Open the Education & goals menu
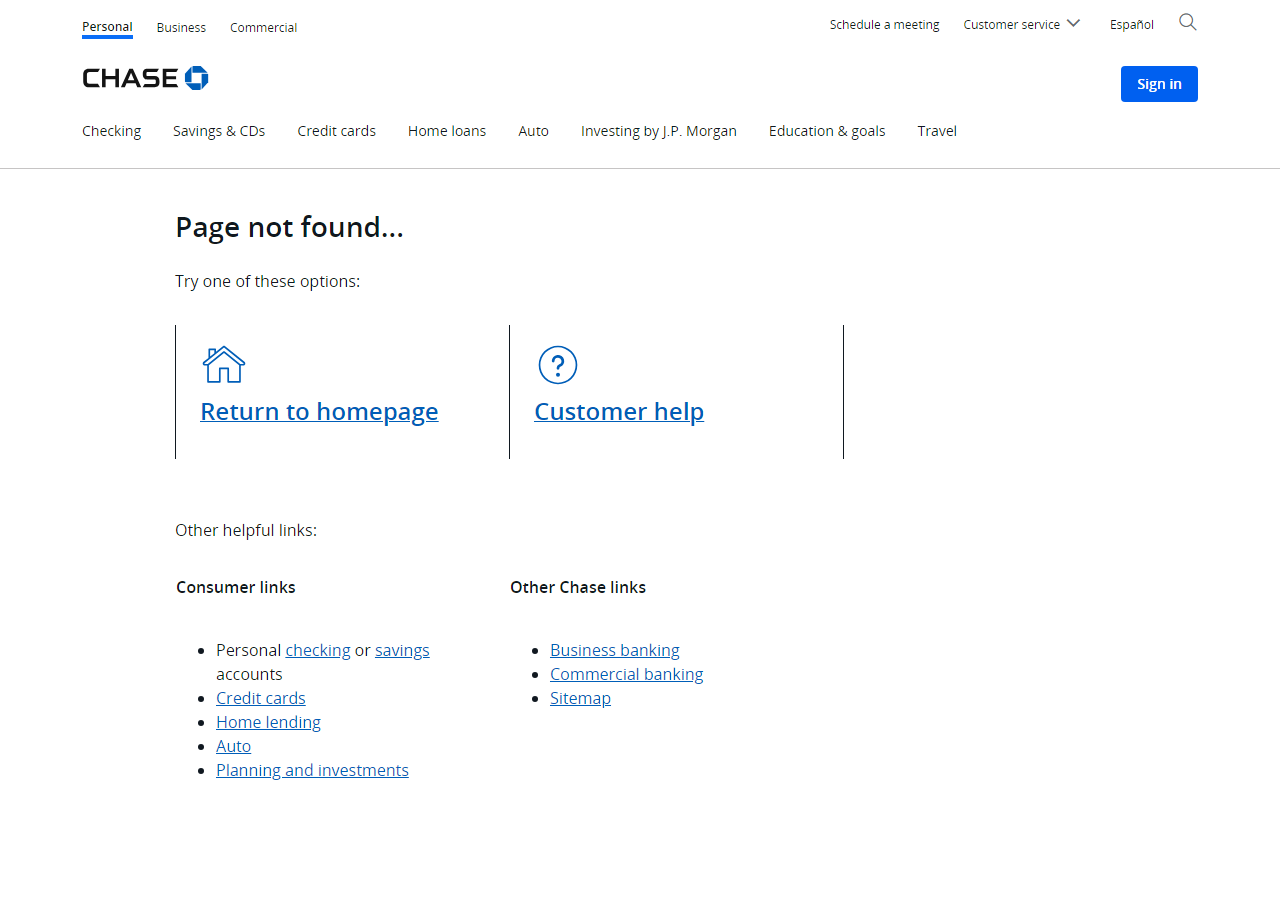The image size is (1280, 900). pyautogui.click(x=827, y=131)
